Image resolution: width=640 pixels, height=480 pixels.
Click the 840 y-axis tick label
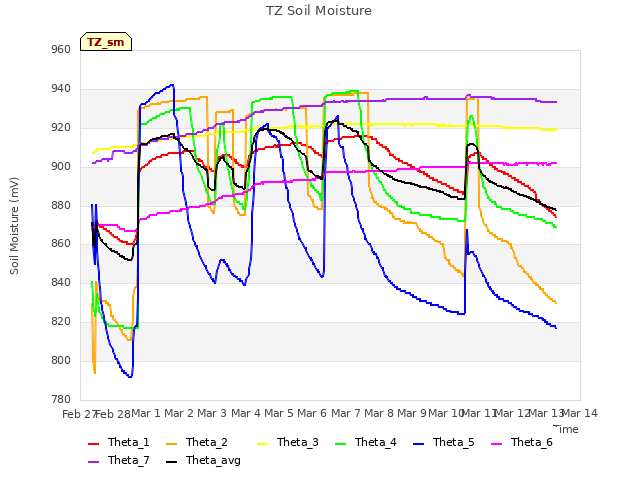click(x=61, y=282)
